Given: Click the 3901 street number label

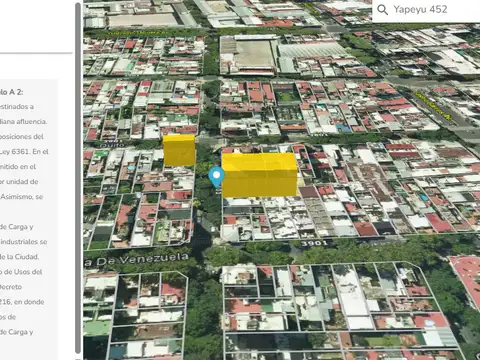Looking at the screenshot, I should 314,243.
